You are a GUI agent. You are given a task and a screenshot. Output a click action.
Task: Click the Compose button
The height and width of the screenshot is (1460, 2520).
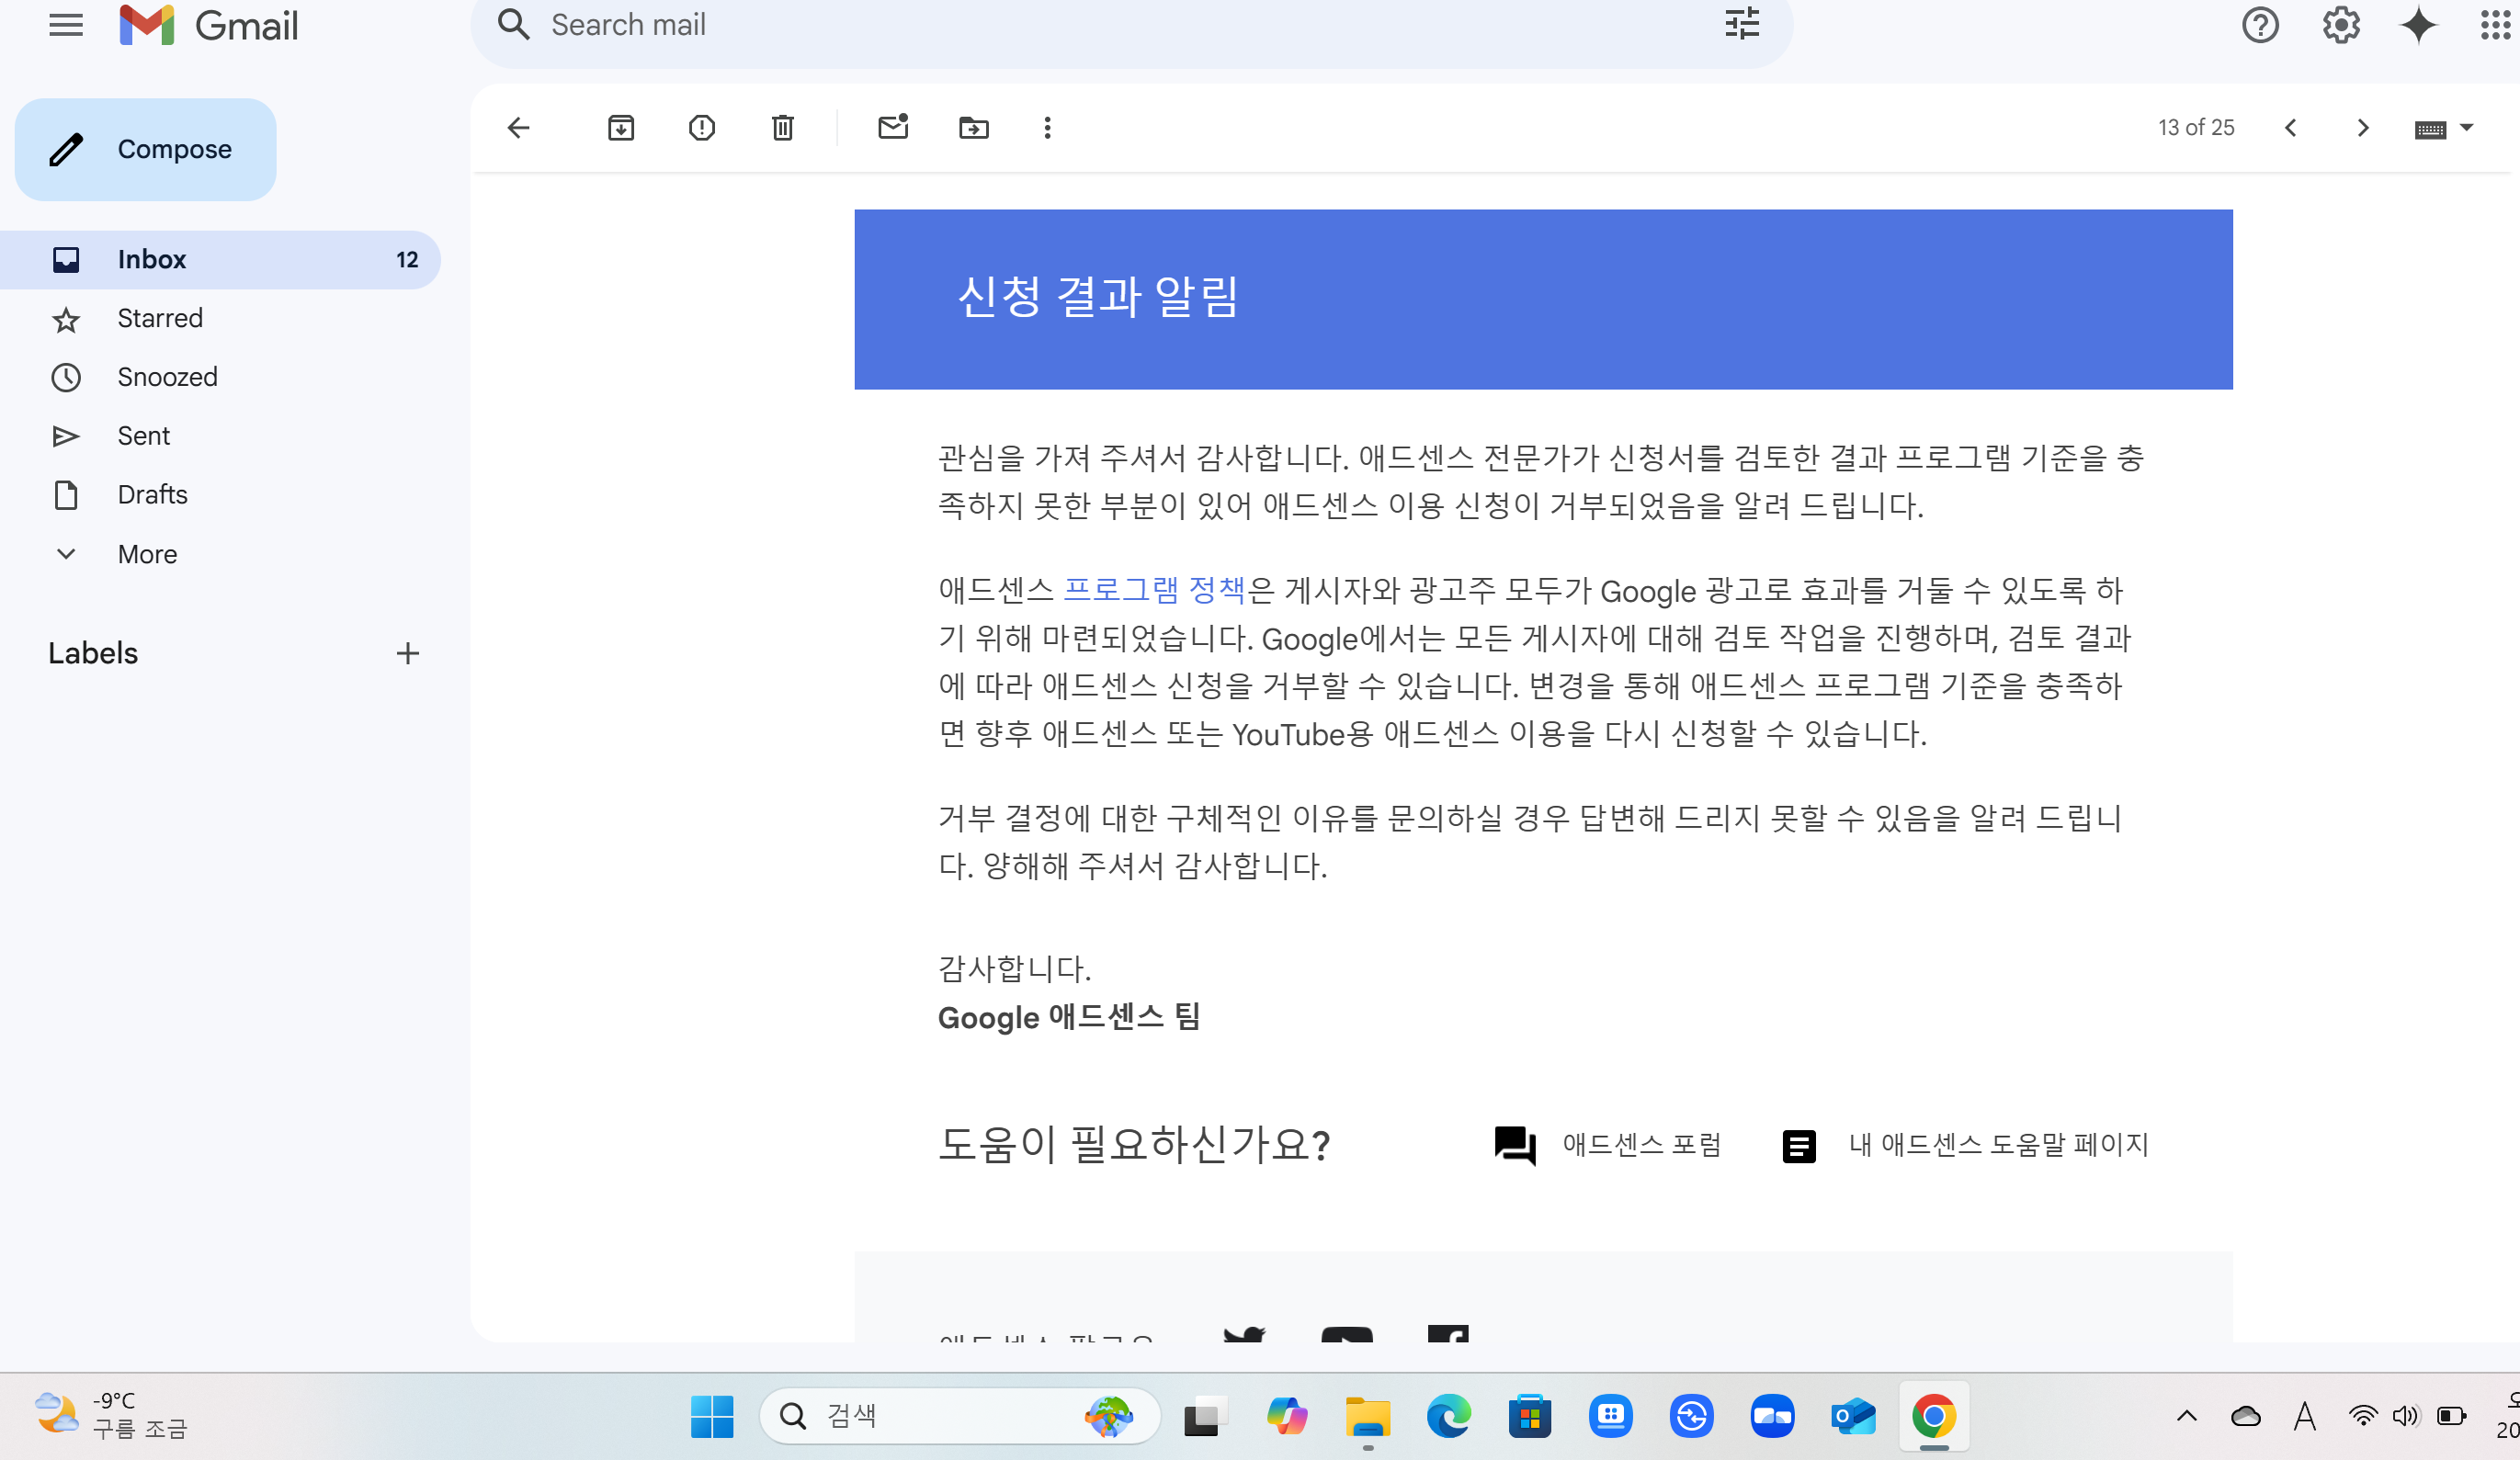click(146, 149)
